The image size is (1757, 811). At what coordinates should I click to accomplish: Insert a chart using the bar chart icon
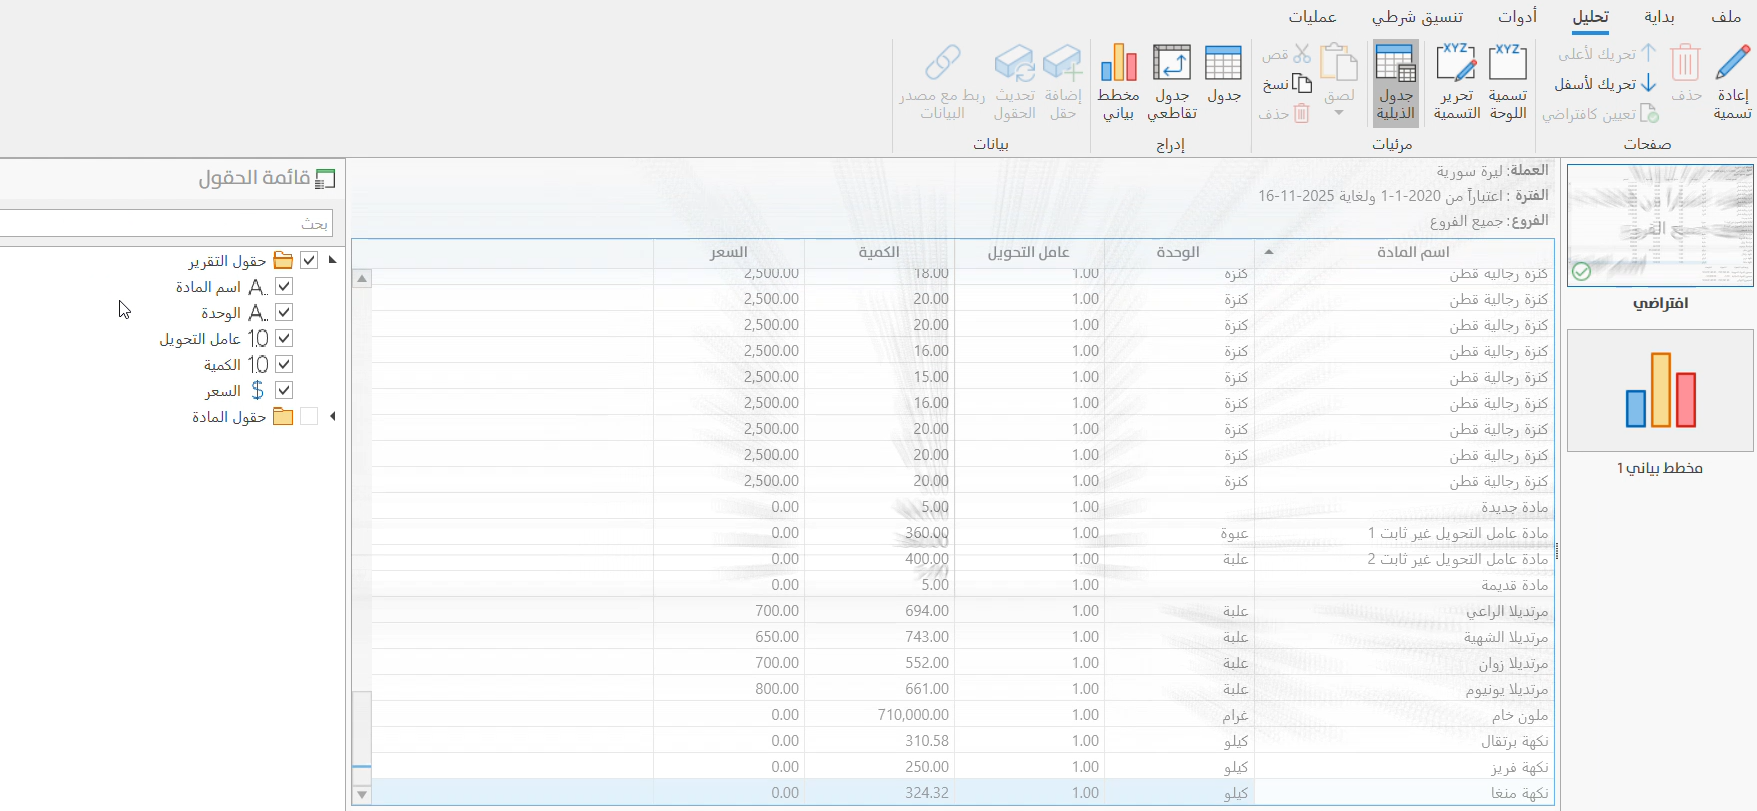[x=1118, y=64]
